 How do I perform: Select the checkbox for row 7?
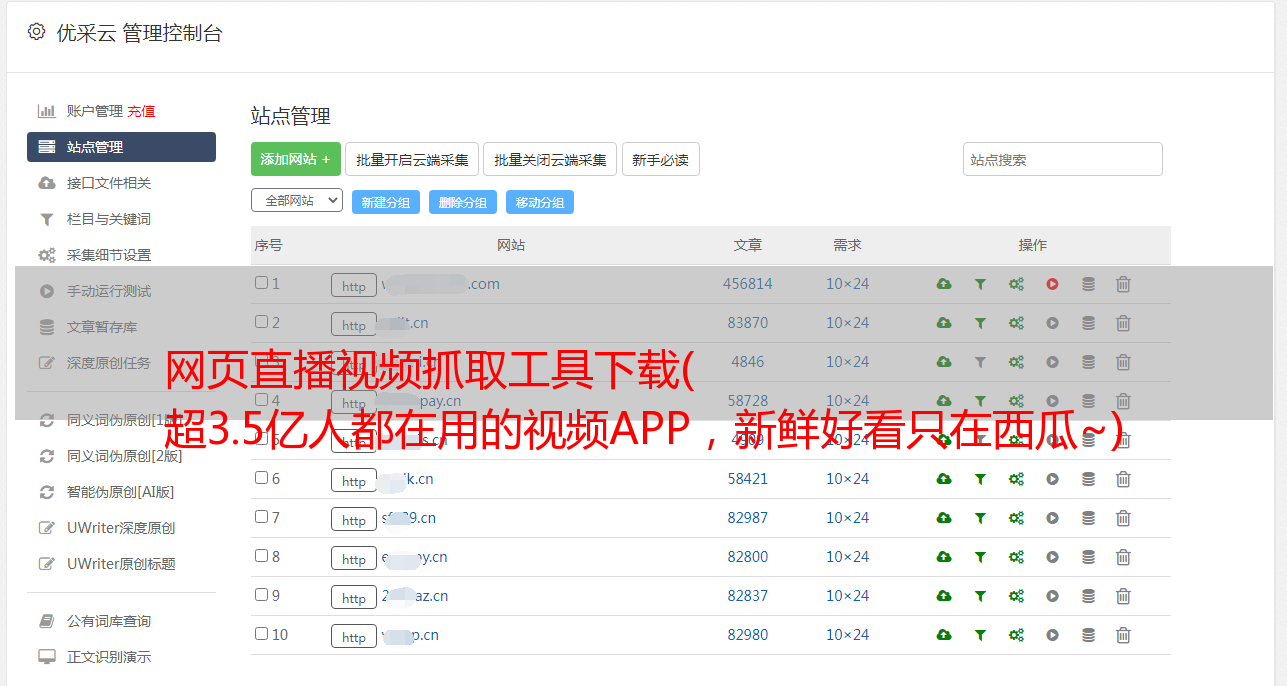(x=261, y=517)
